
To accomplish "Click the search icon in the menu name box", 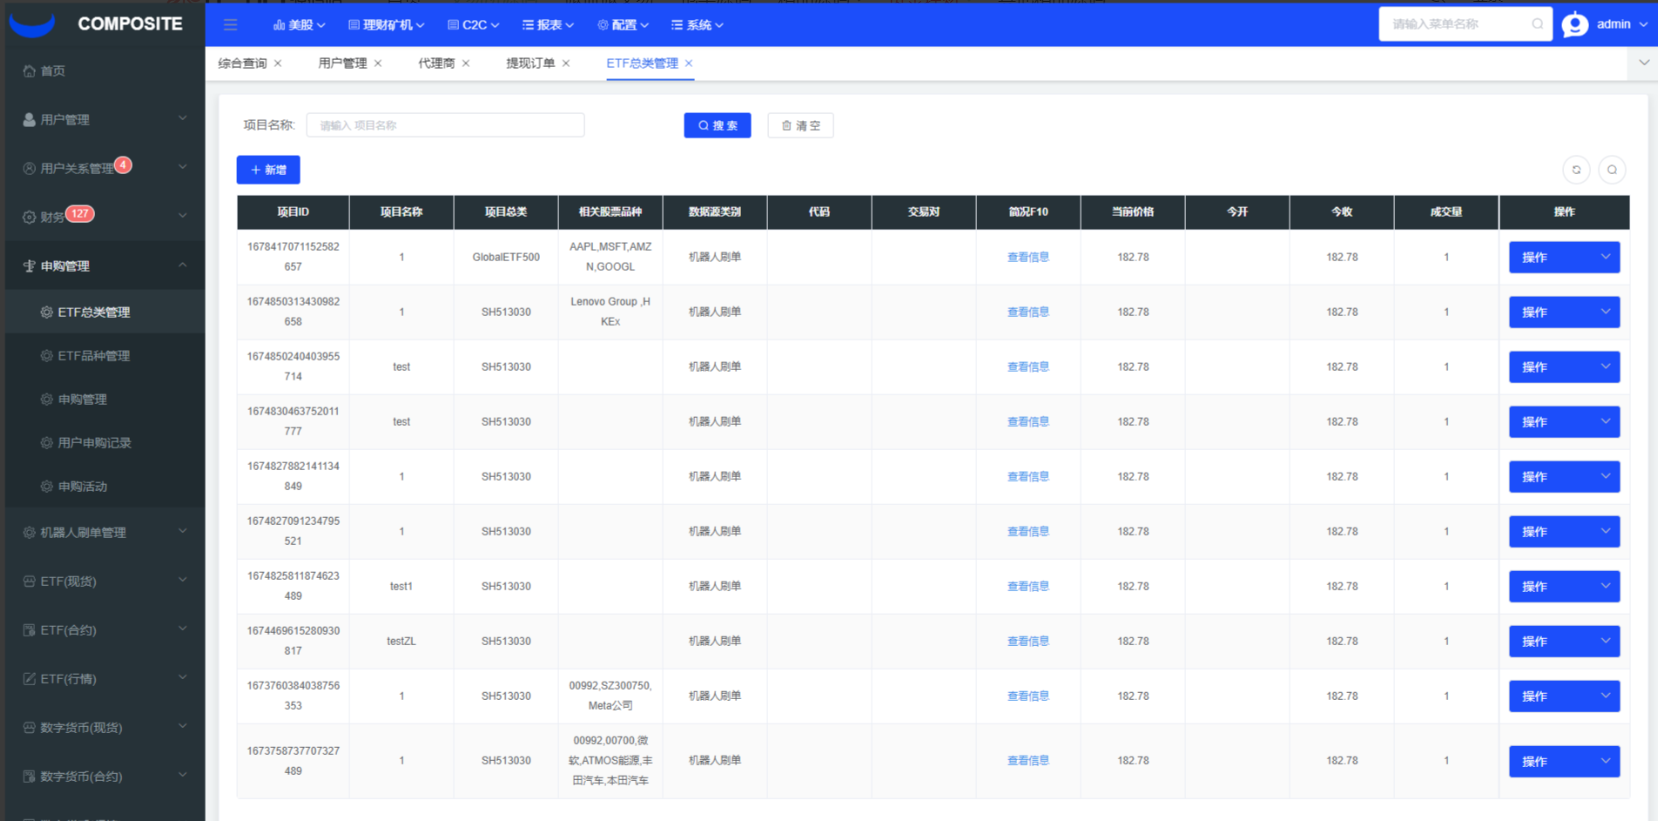I will click(x=1537, y=24).
